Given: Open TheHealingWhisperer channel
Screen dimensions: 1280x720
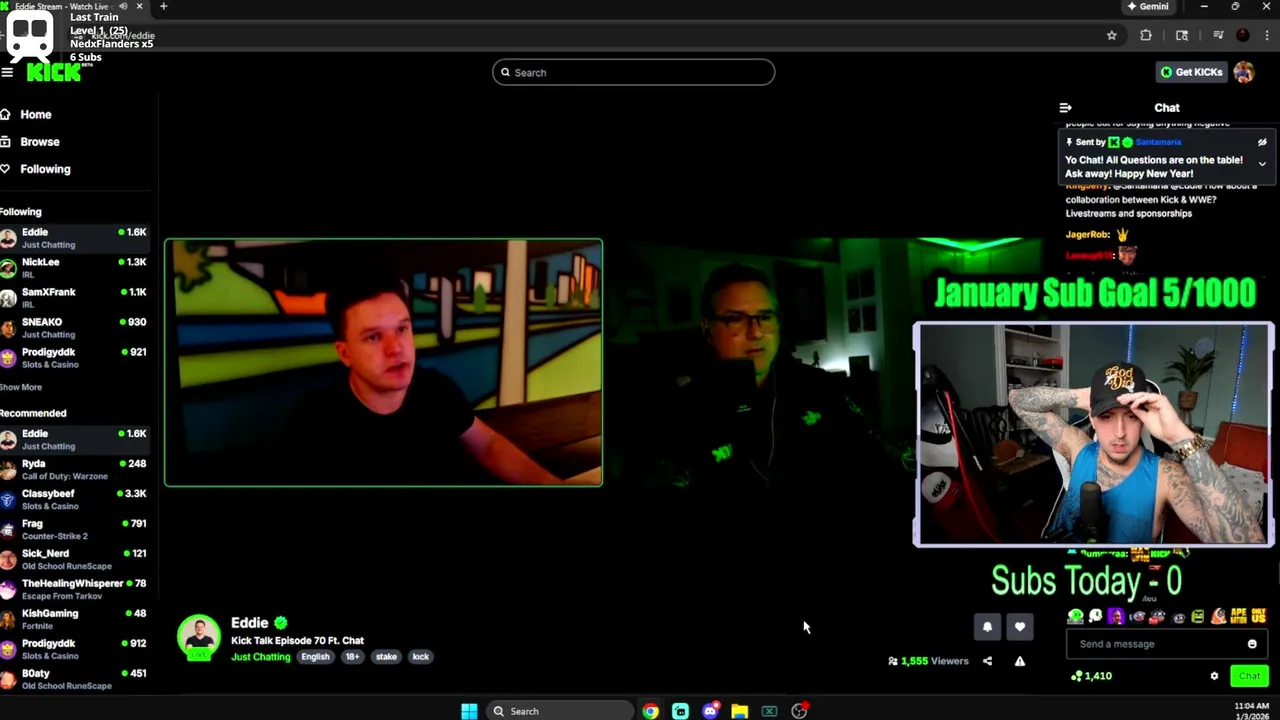Looking at the screenshot, I should point(75,589).
